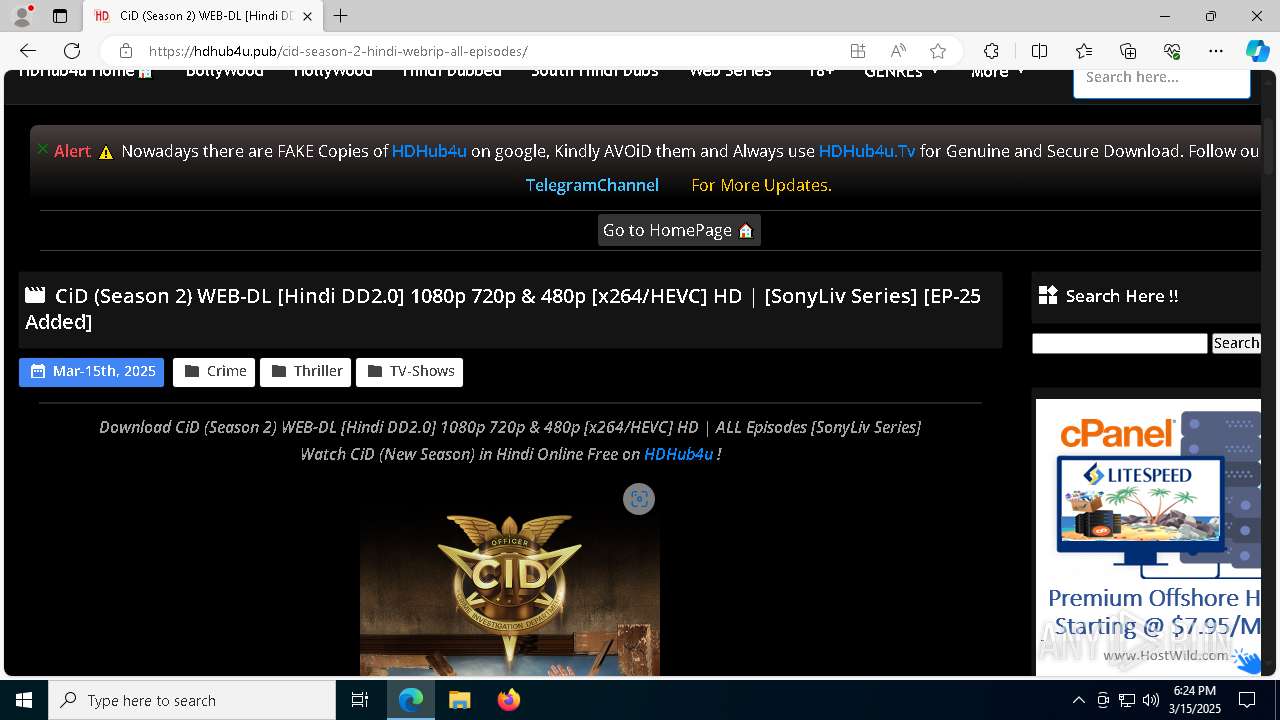Click the sidebar Search button

(1236, 343)
